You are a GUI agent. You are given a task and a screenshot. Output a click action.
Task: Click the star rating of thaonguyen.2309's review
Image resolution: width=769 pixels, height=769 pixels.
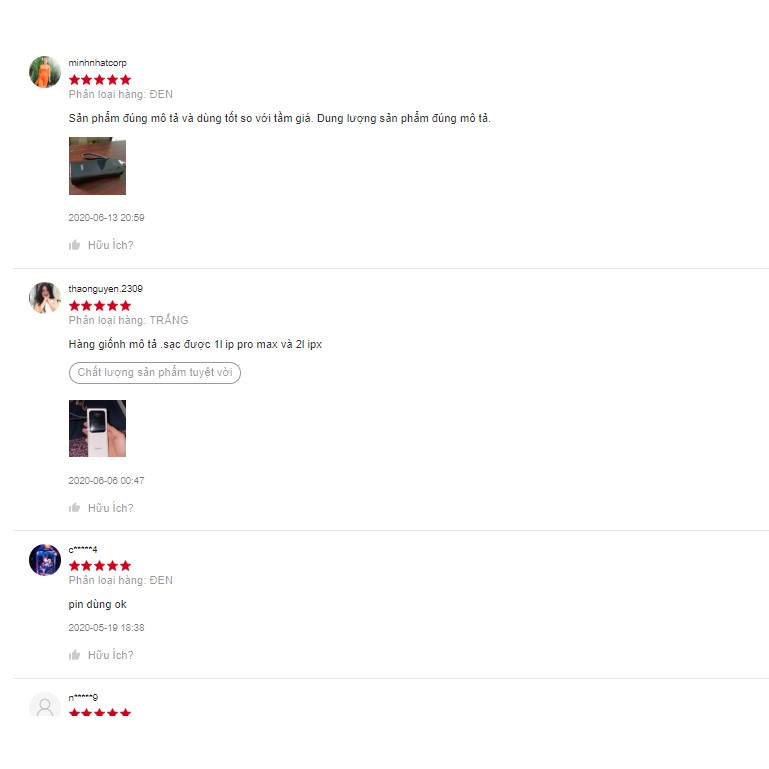[x=100, y=306]
